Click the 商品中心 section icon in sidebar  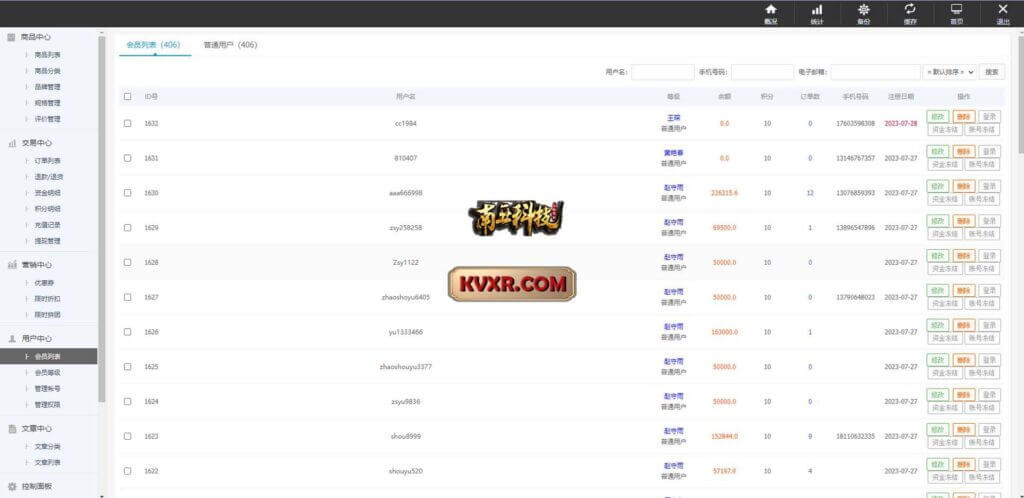pyautogui.click(x=11, y=37)
